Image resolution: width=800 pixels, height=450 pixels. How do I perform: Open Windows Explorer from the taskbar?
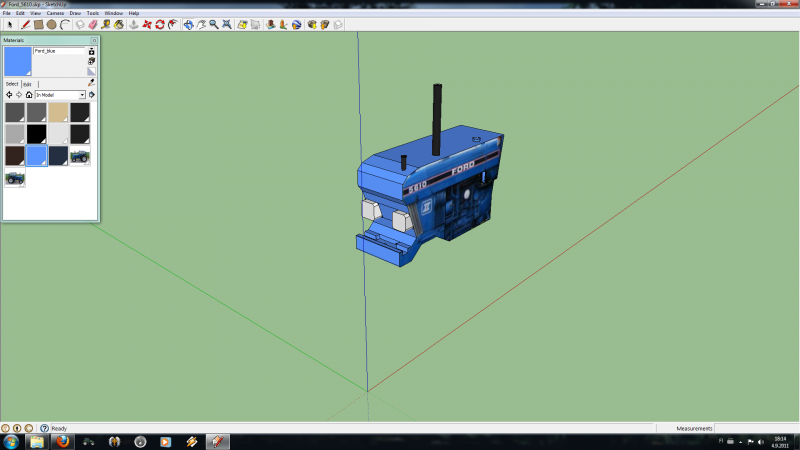[x=37, y=442]
